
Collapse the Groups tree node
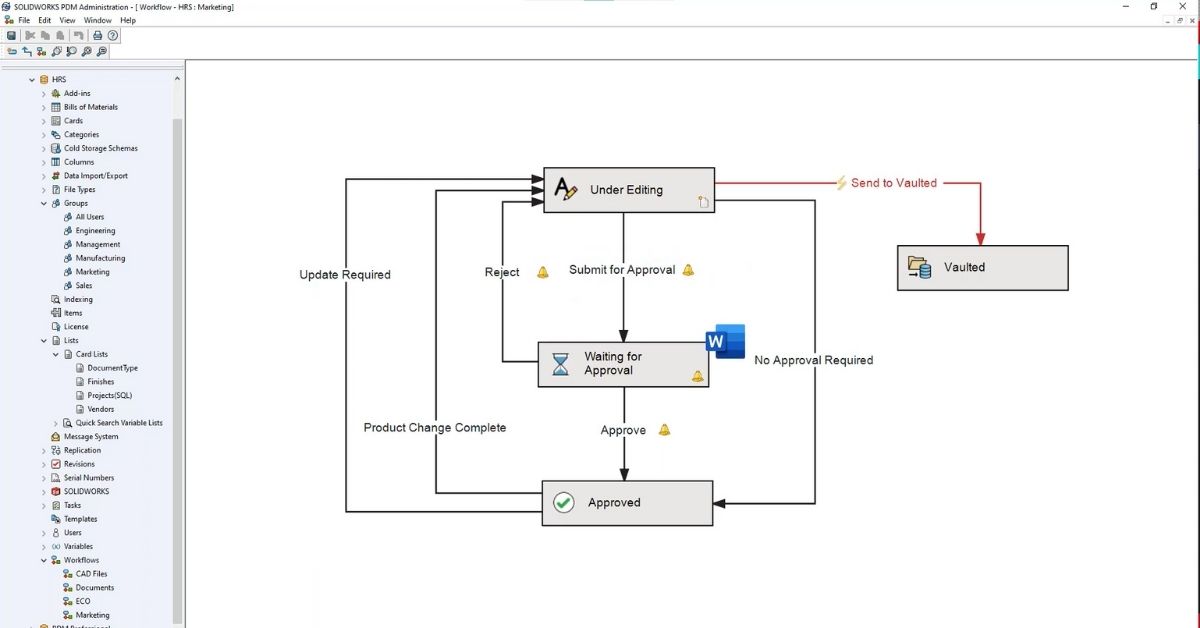(44, 203)
